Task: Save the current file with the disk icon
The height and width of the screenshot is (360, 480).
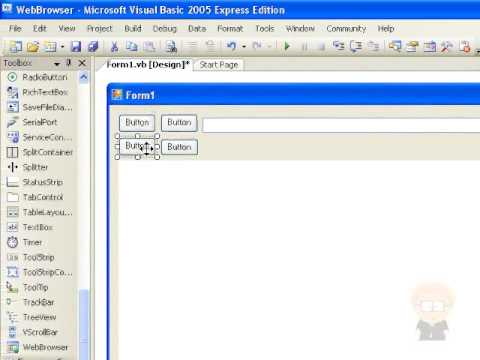Action: click(x=76, y=46)
